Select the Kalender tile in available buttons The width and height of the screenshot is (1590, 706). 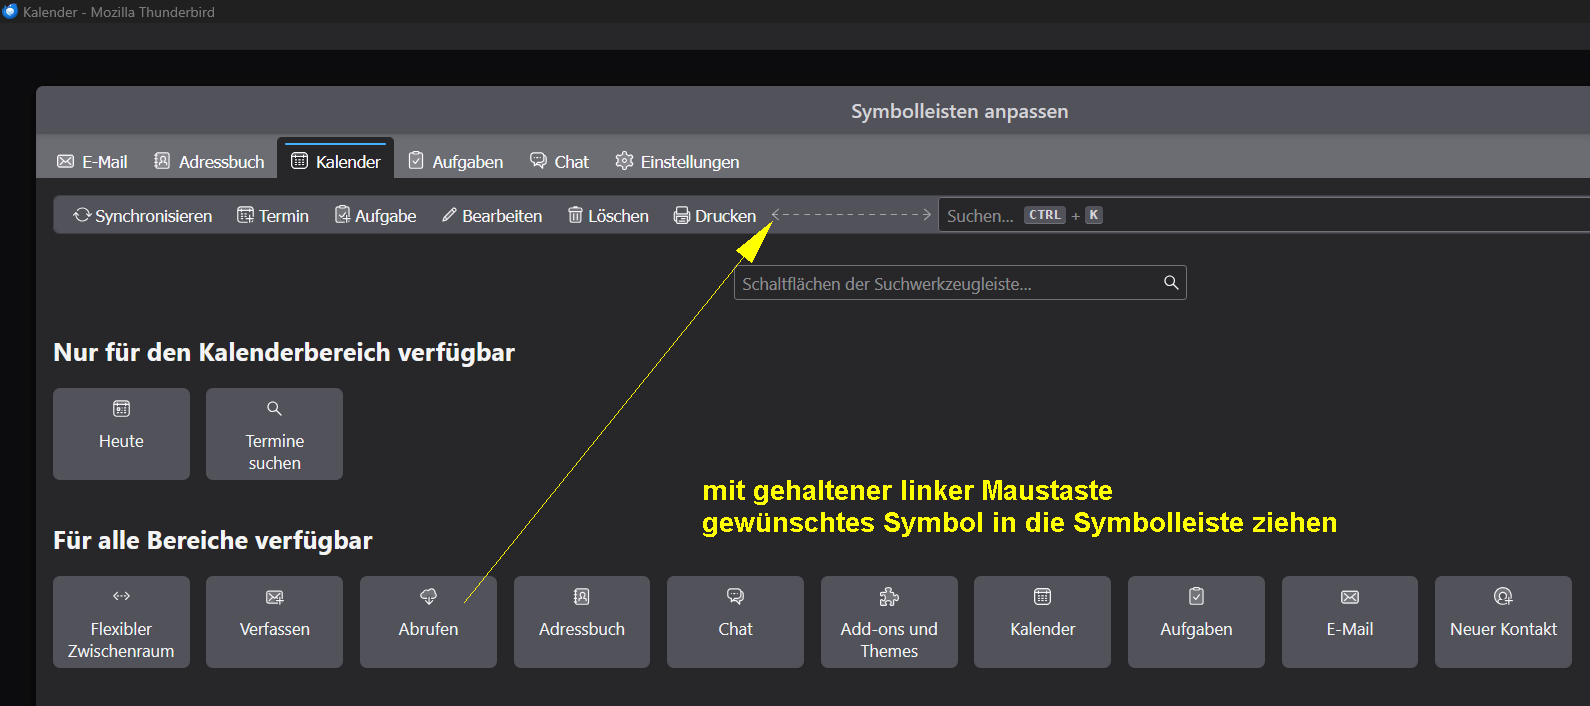pos(1042,622)
